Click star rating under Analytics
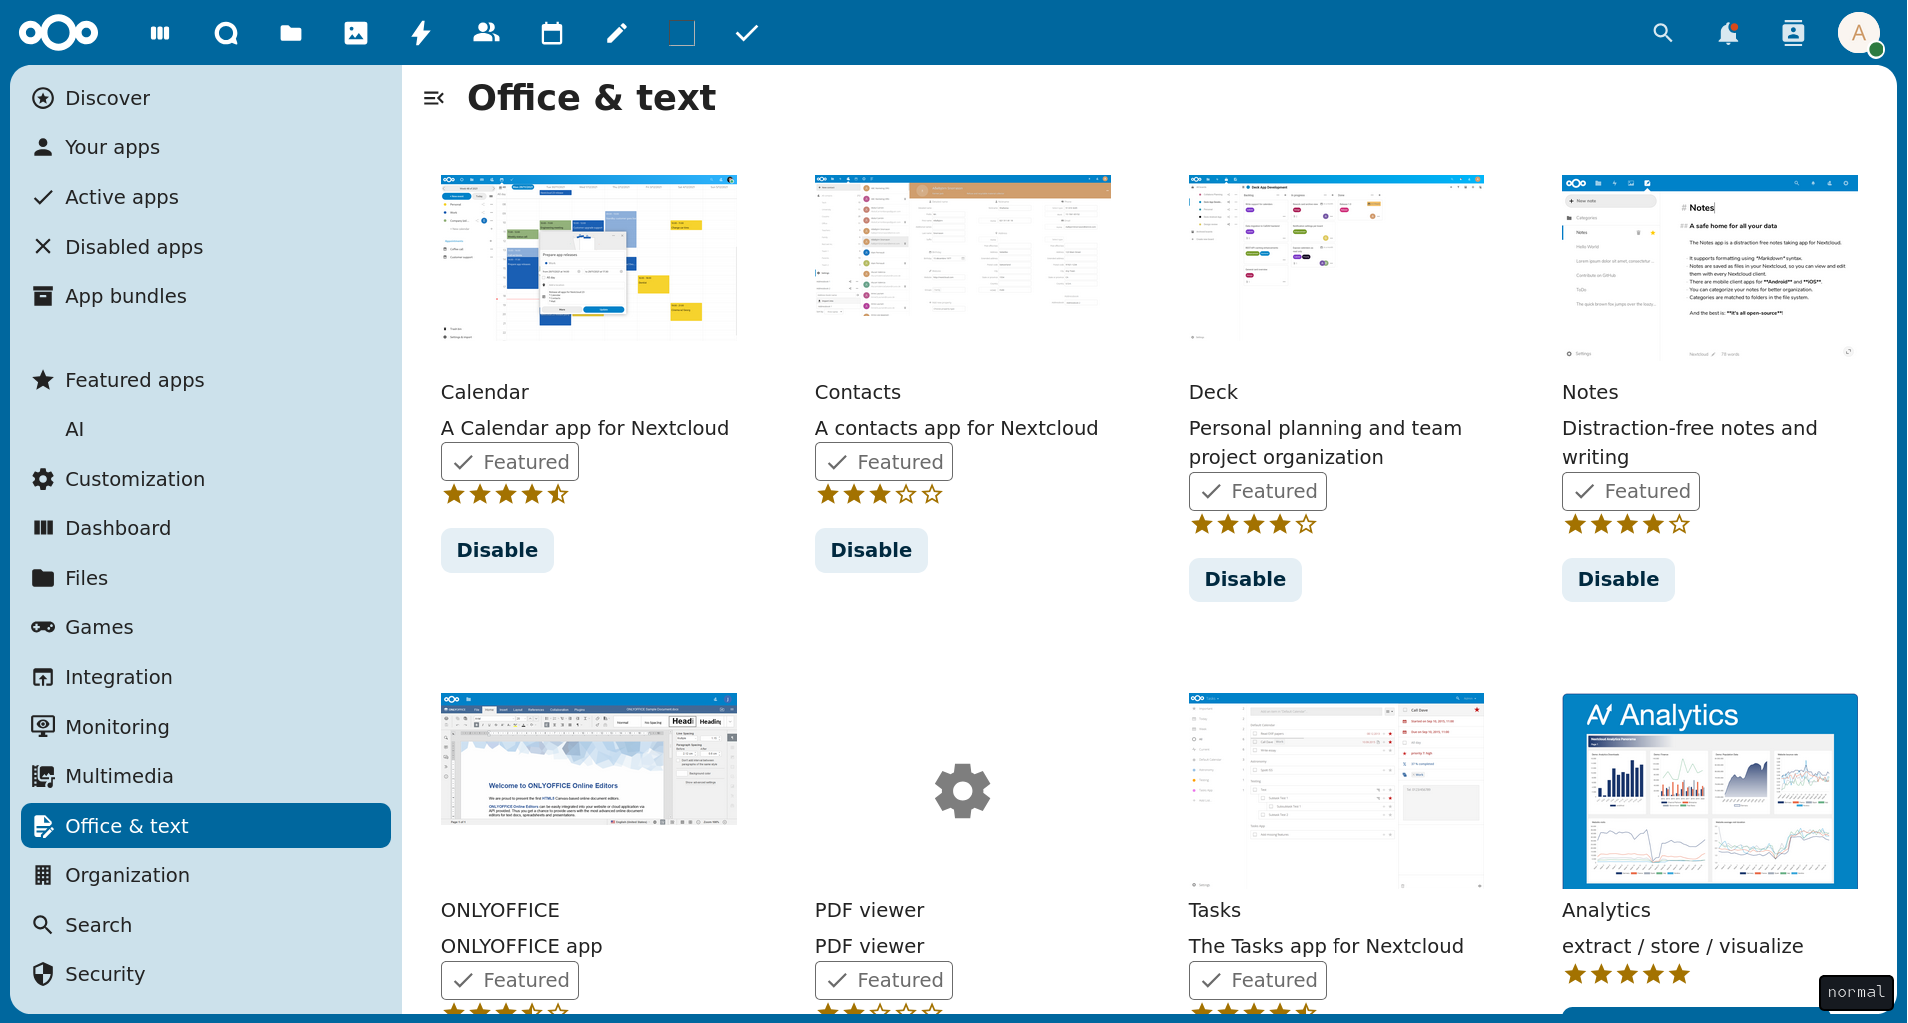 pos(1627,974)
